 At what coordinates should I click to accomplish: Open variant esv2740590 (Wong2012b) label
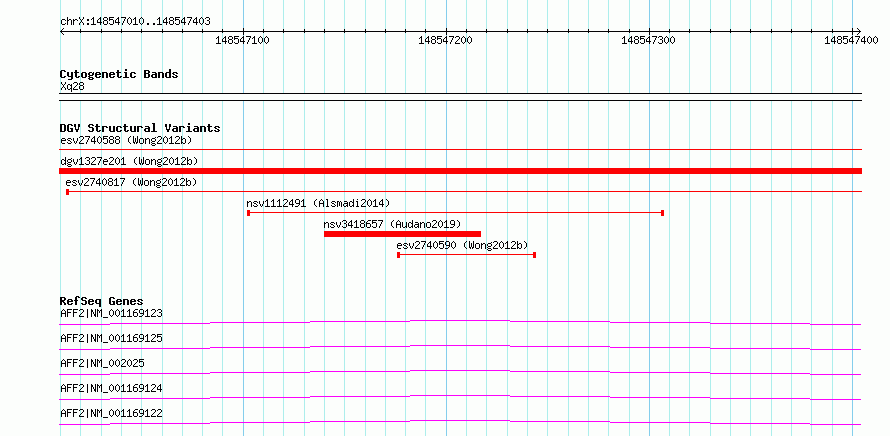tap(462, 245)
